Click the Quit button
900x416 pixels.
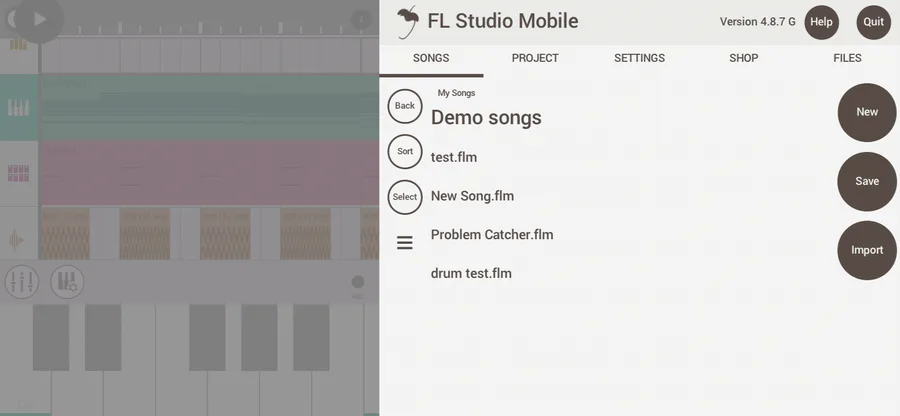tap(874, 22)
